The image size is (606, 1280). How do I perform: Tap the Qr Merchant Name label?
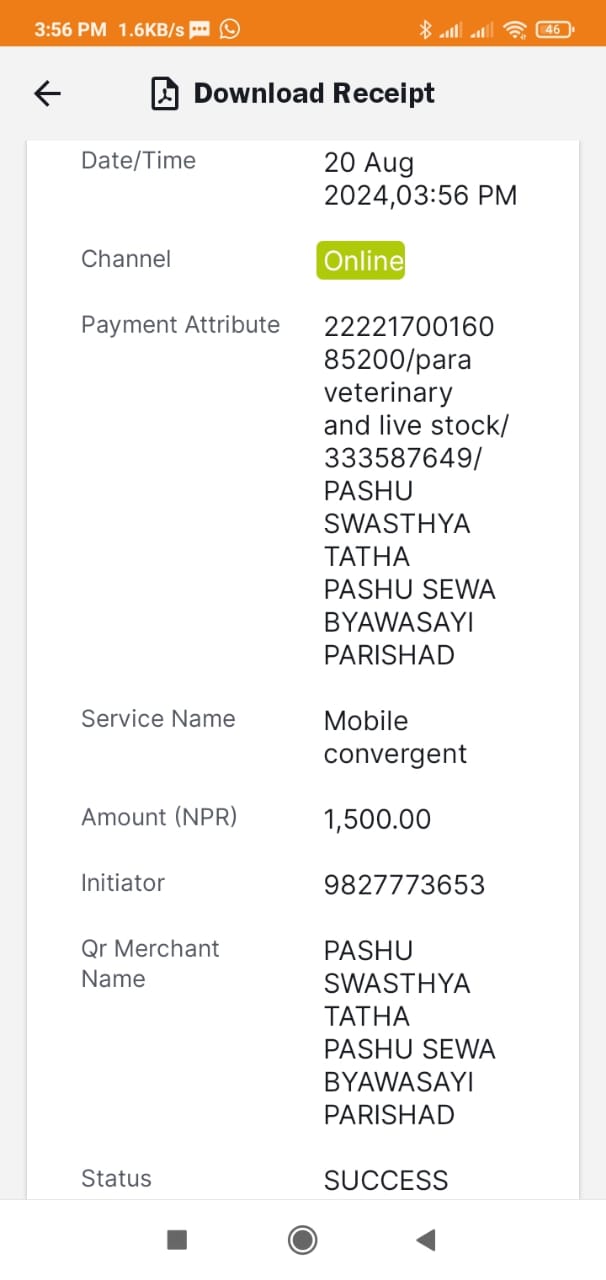click(x=150, y=964)
